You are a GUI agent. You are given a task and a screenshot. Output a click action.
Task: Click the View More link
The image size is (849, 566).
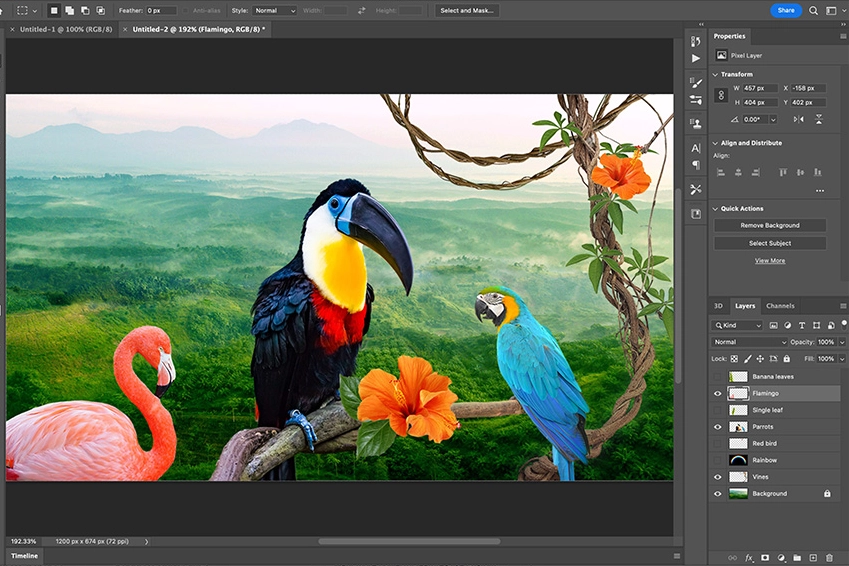click(x=769, y=260)
